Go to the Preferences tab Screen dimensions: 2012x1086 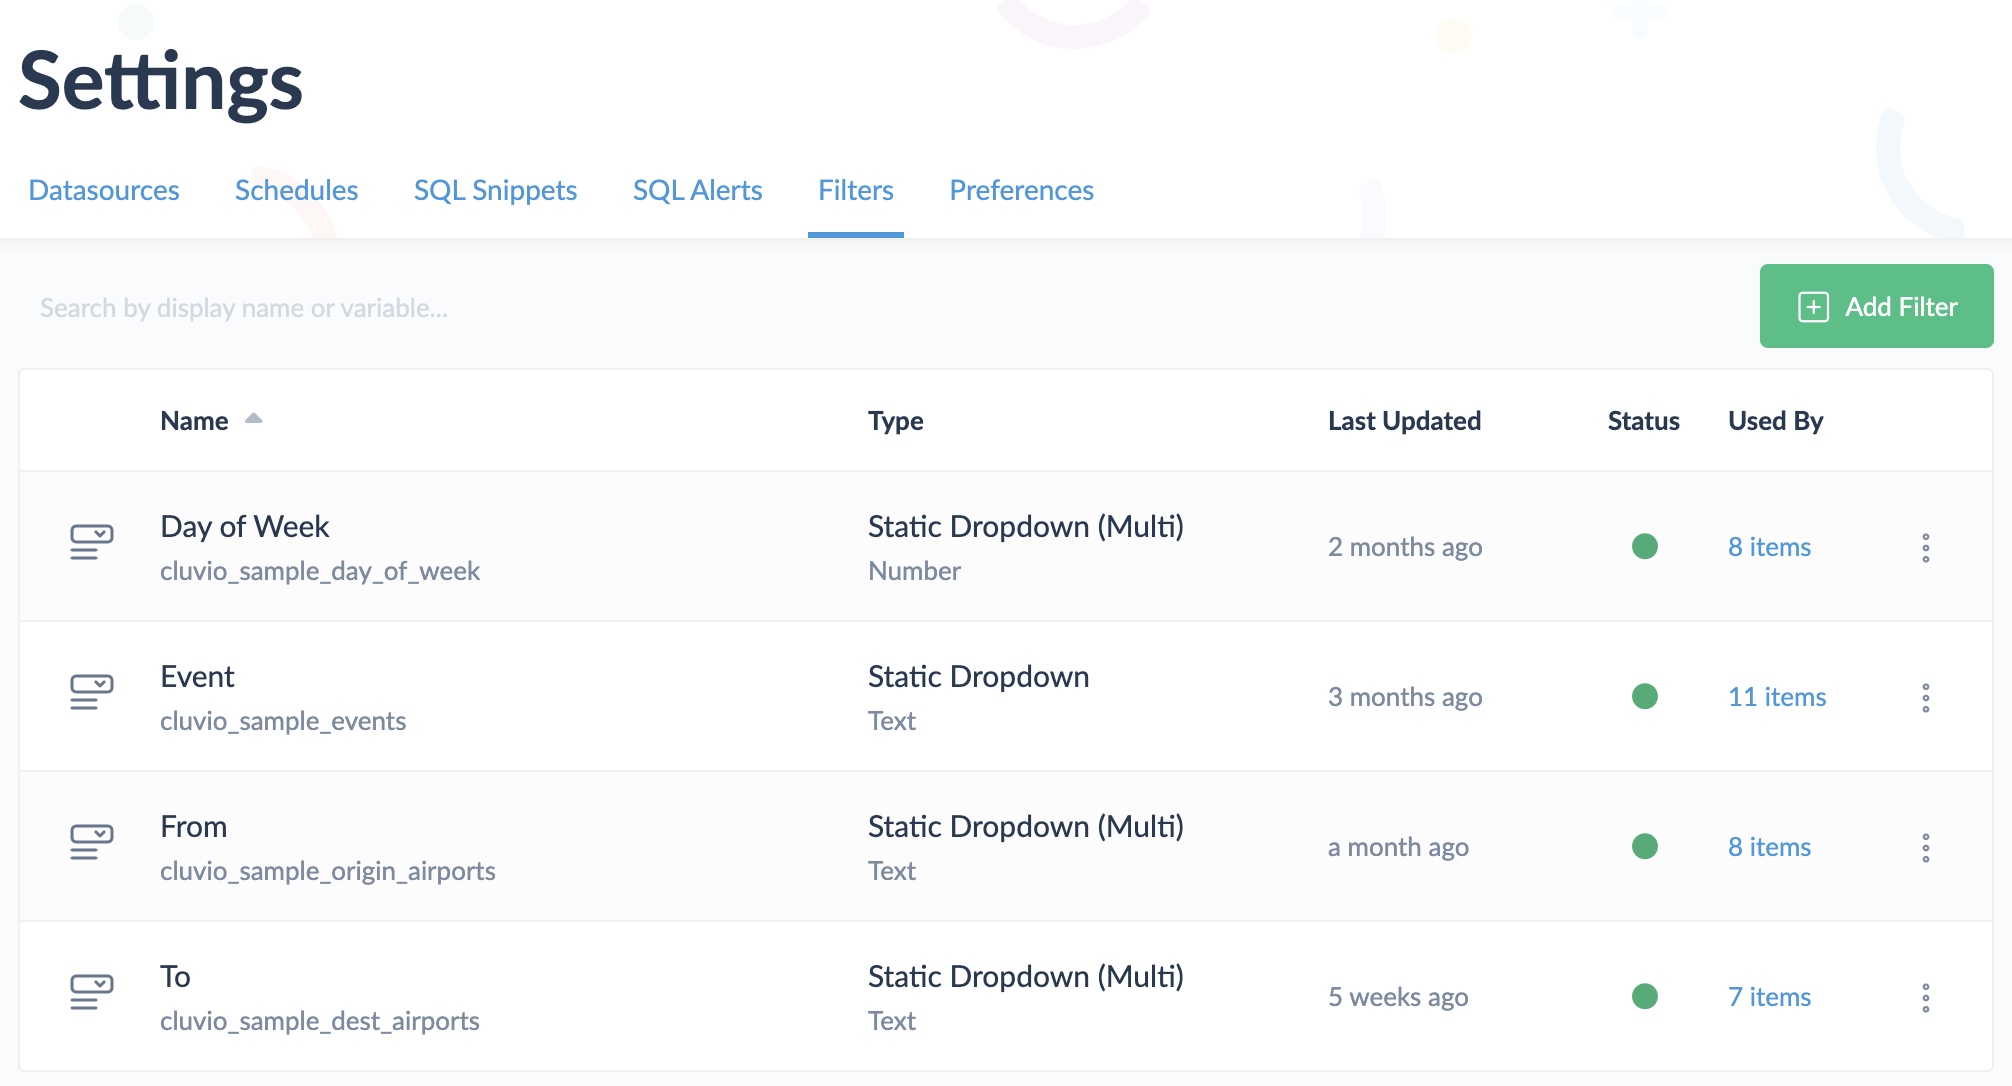coord(1021,190)
